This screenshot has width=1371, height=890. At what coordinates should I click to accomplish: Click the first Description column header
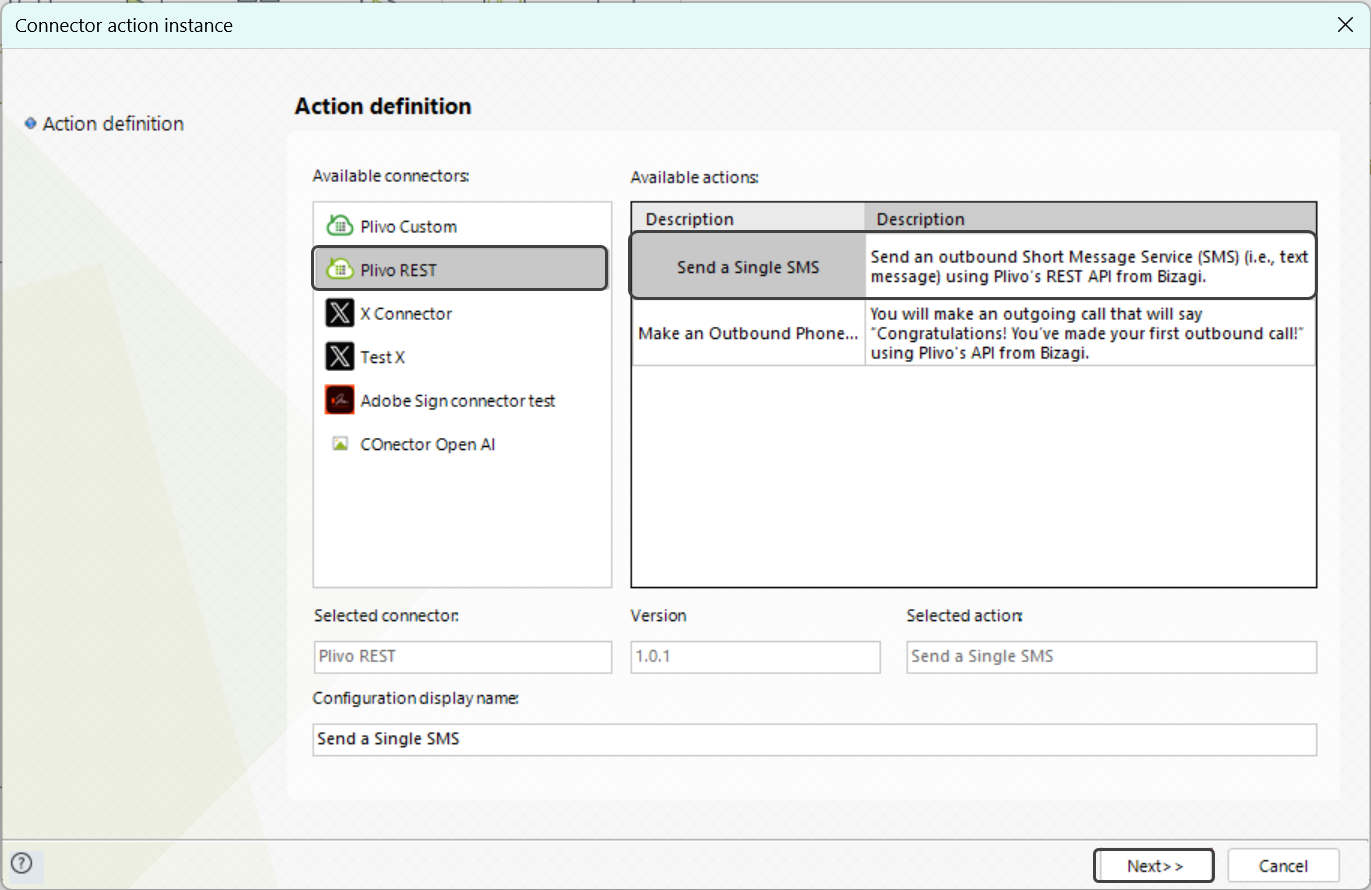(x=748, y=218)
